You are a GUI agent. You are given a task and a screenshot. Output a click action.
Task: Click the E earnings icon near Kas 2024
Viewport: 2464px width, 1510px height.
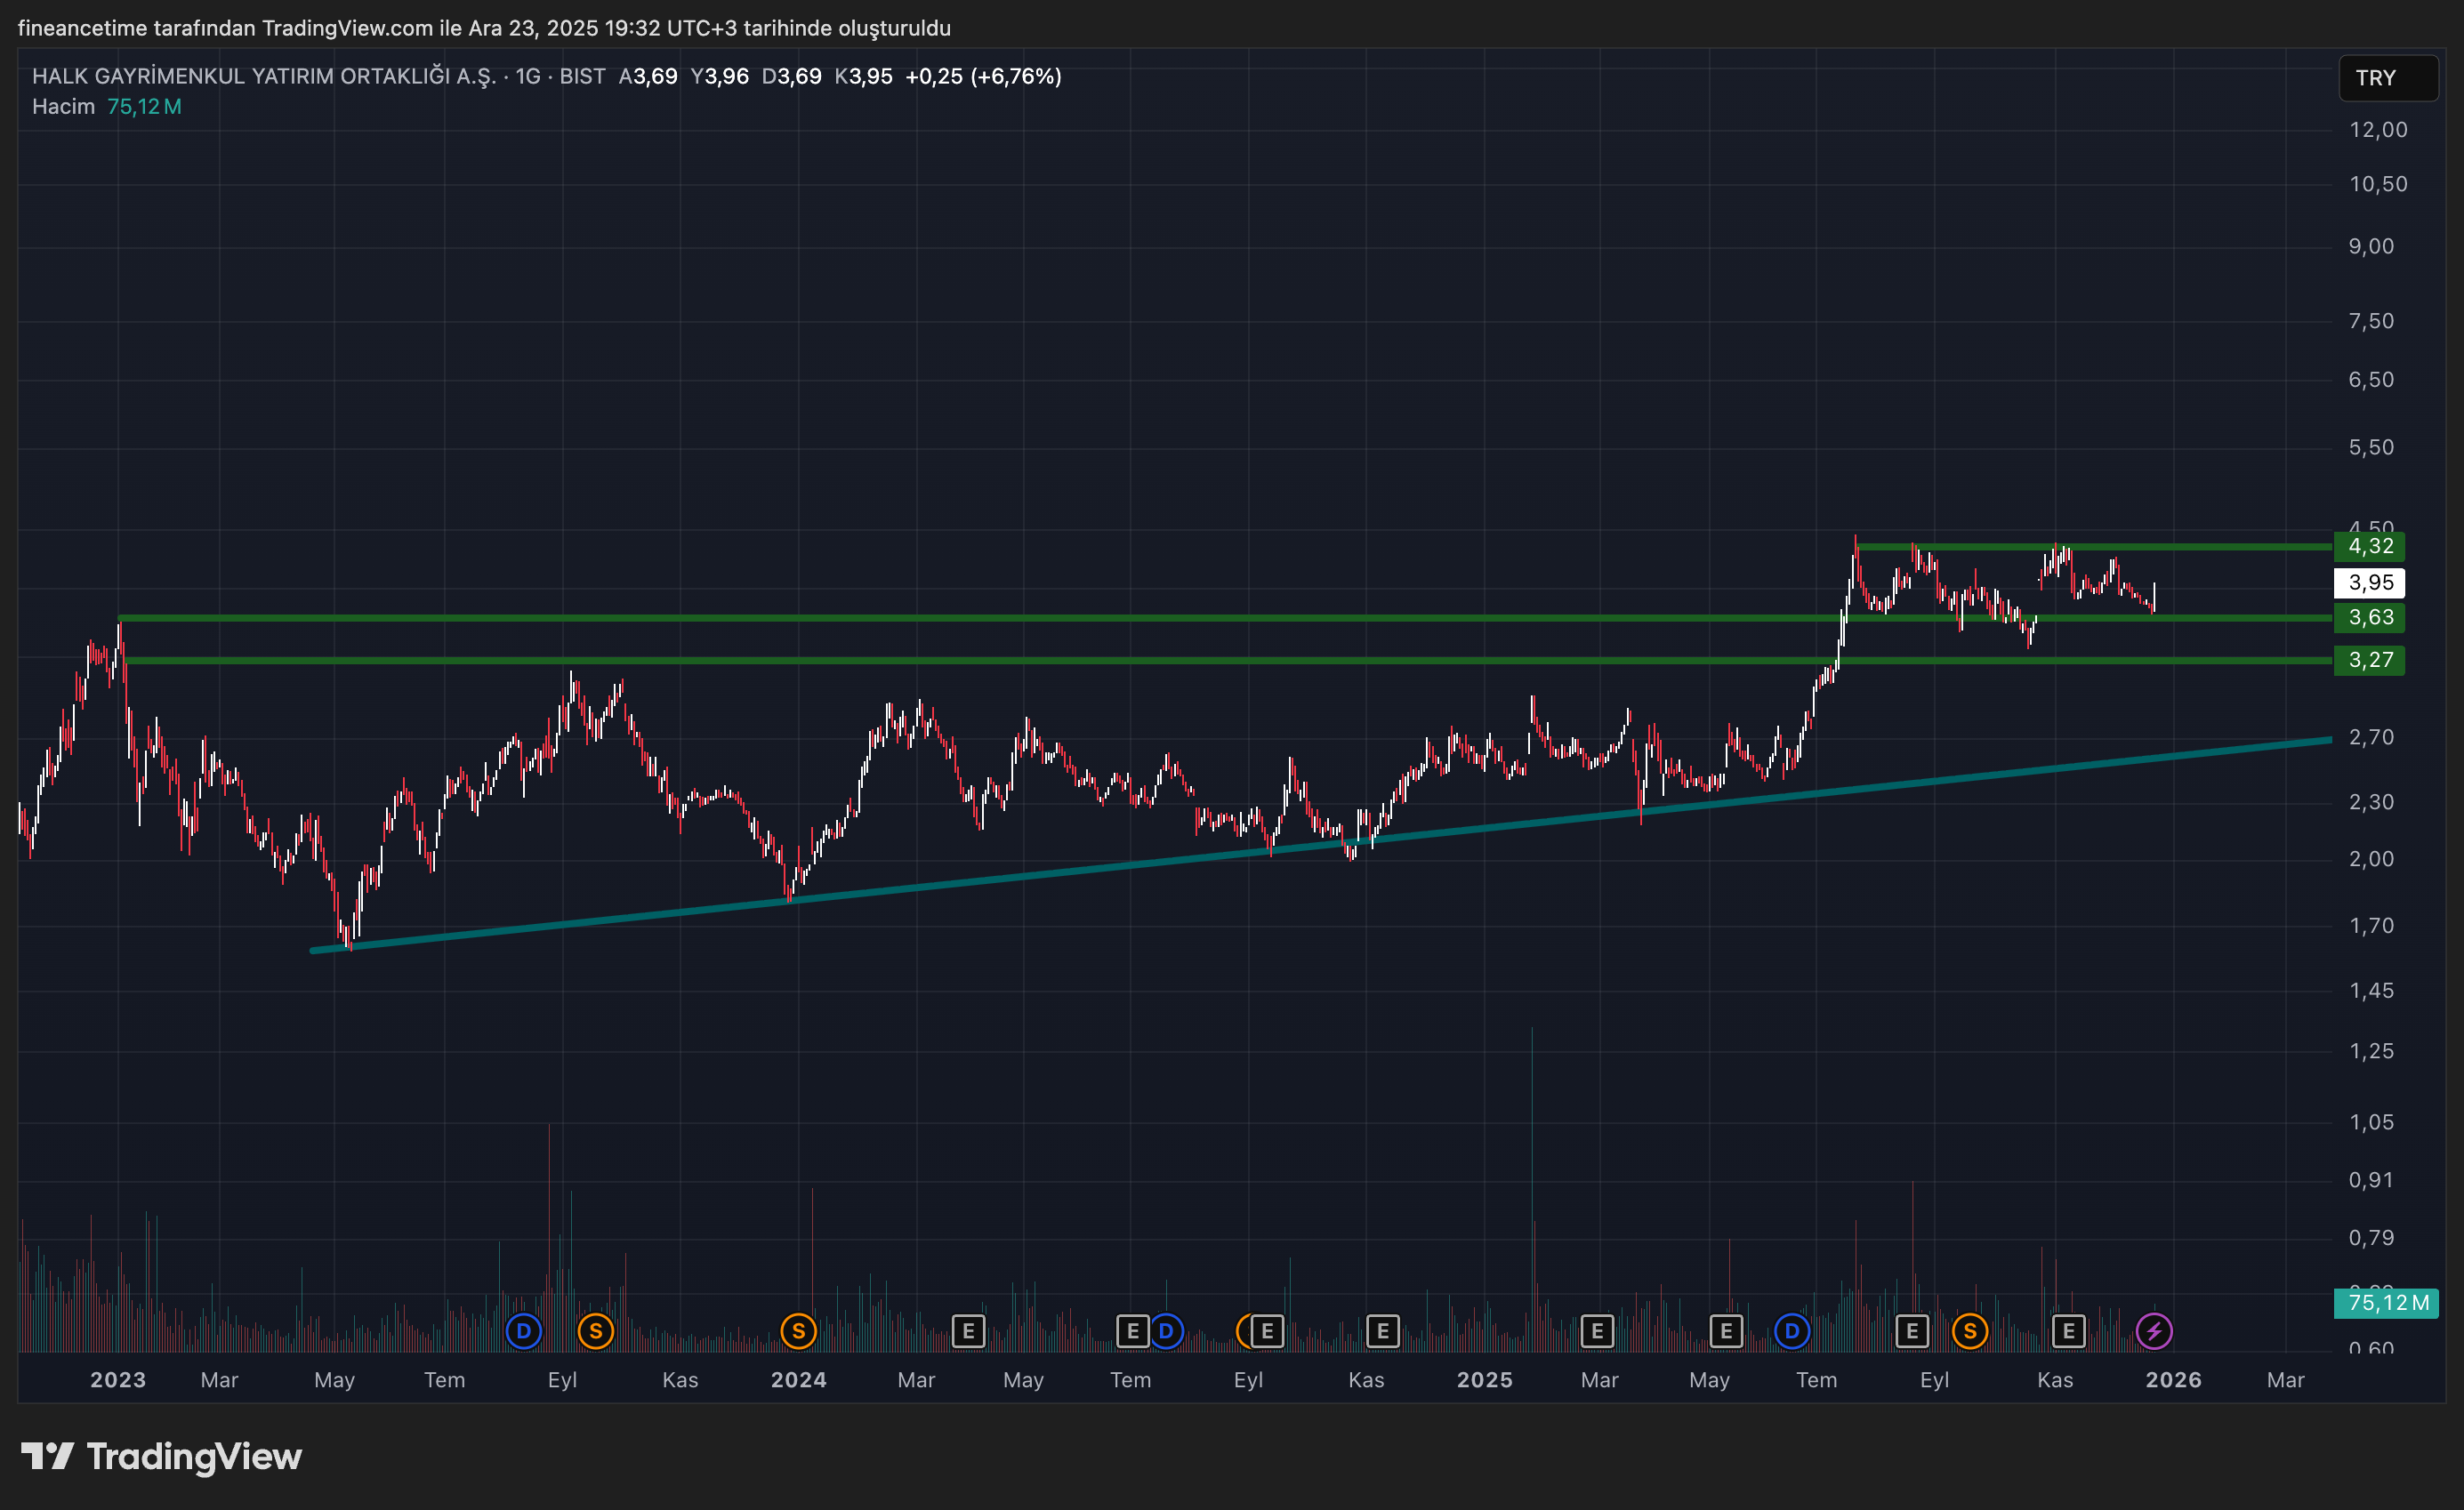(1382, 1331)
